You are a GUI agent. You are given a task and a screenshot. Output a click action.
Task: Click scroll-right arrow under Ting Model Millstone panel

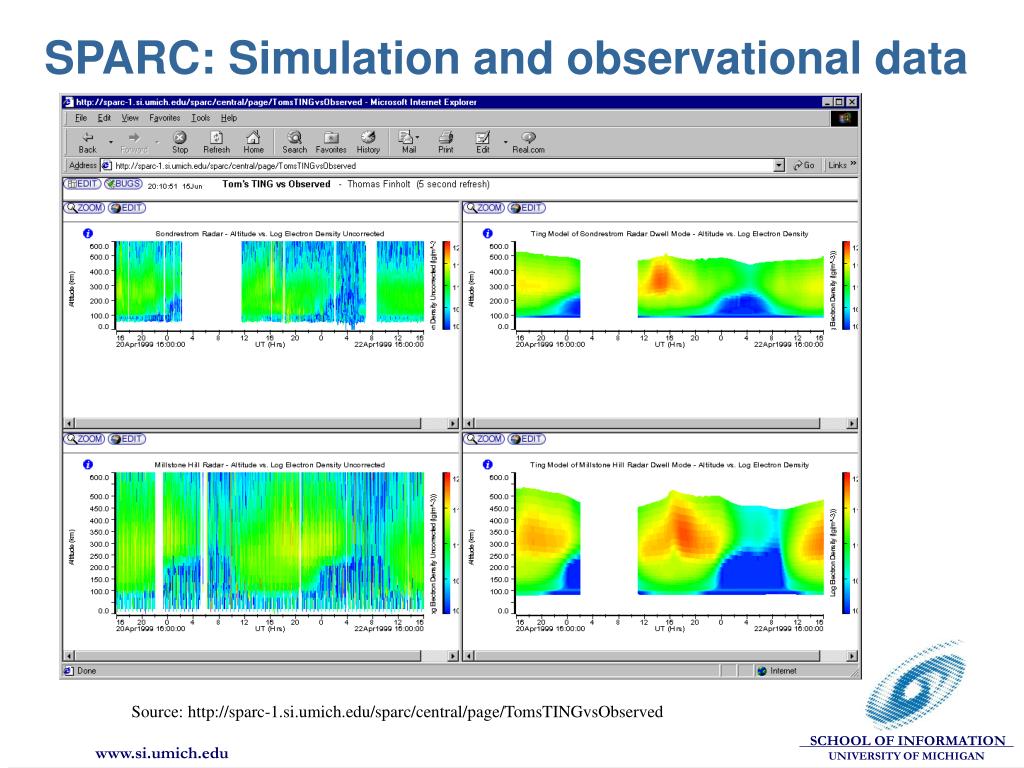coord(852,655)
